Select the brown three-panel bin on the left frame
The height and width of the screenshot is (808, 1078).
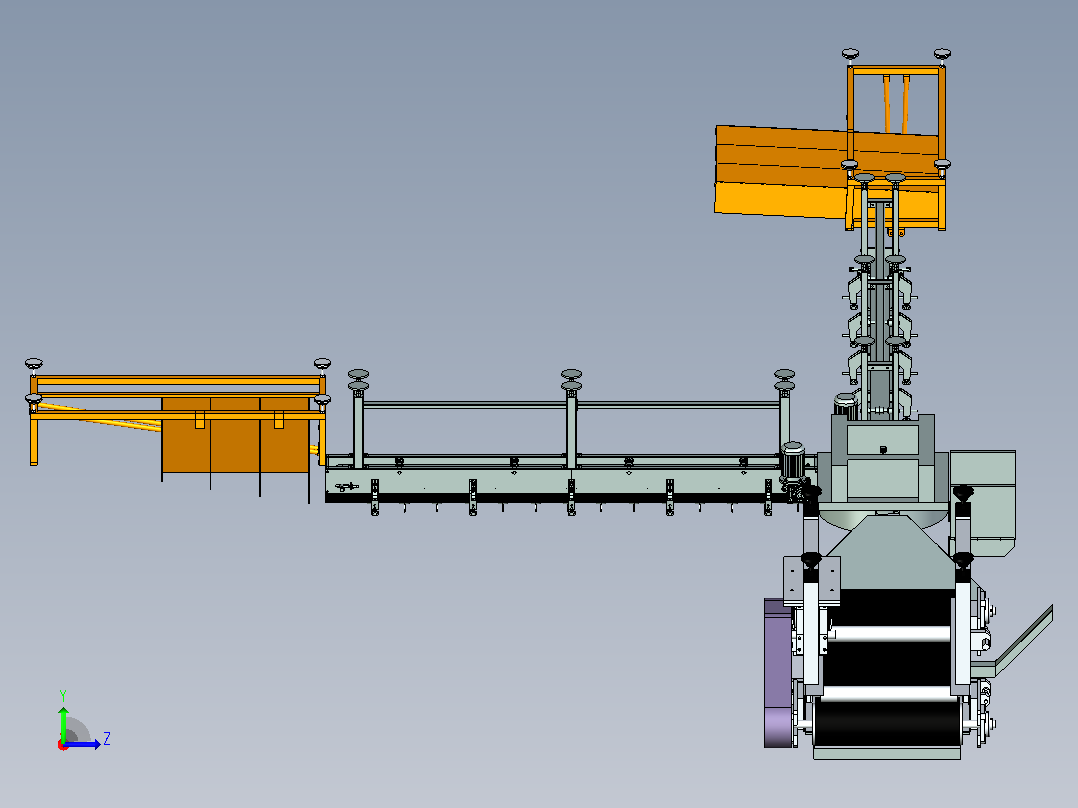(235, 435)
